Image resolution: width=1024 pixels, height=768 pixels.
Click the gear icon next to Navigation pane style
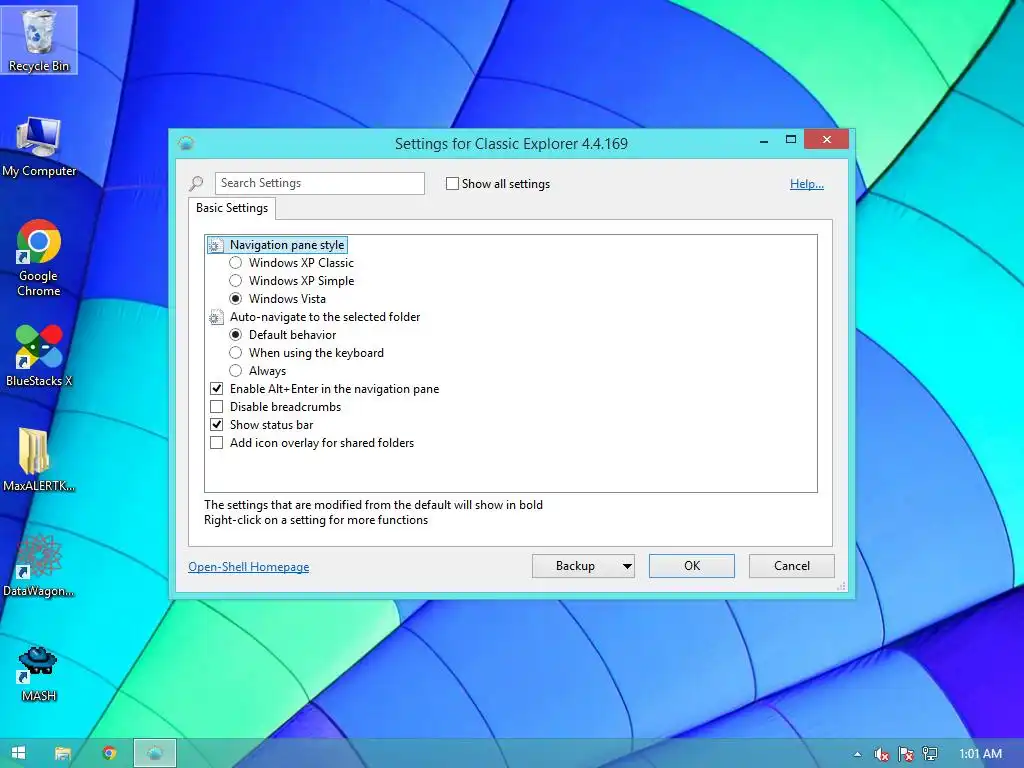pyautogui.click(x=216, y=246)
